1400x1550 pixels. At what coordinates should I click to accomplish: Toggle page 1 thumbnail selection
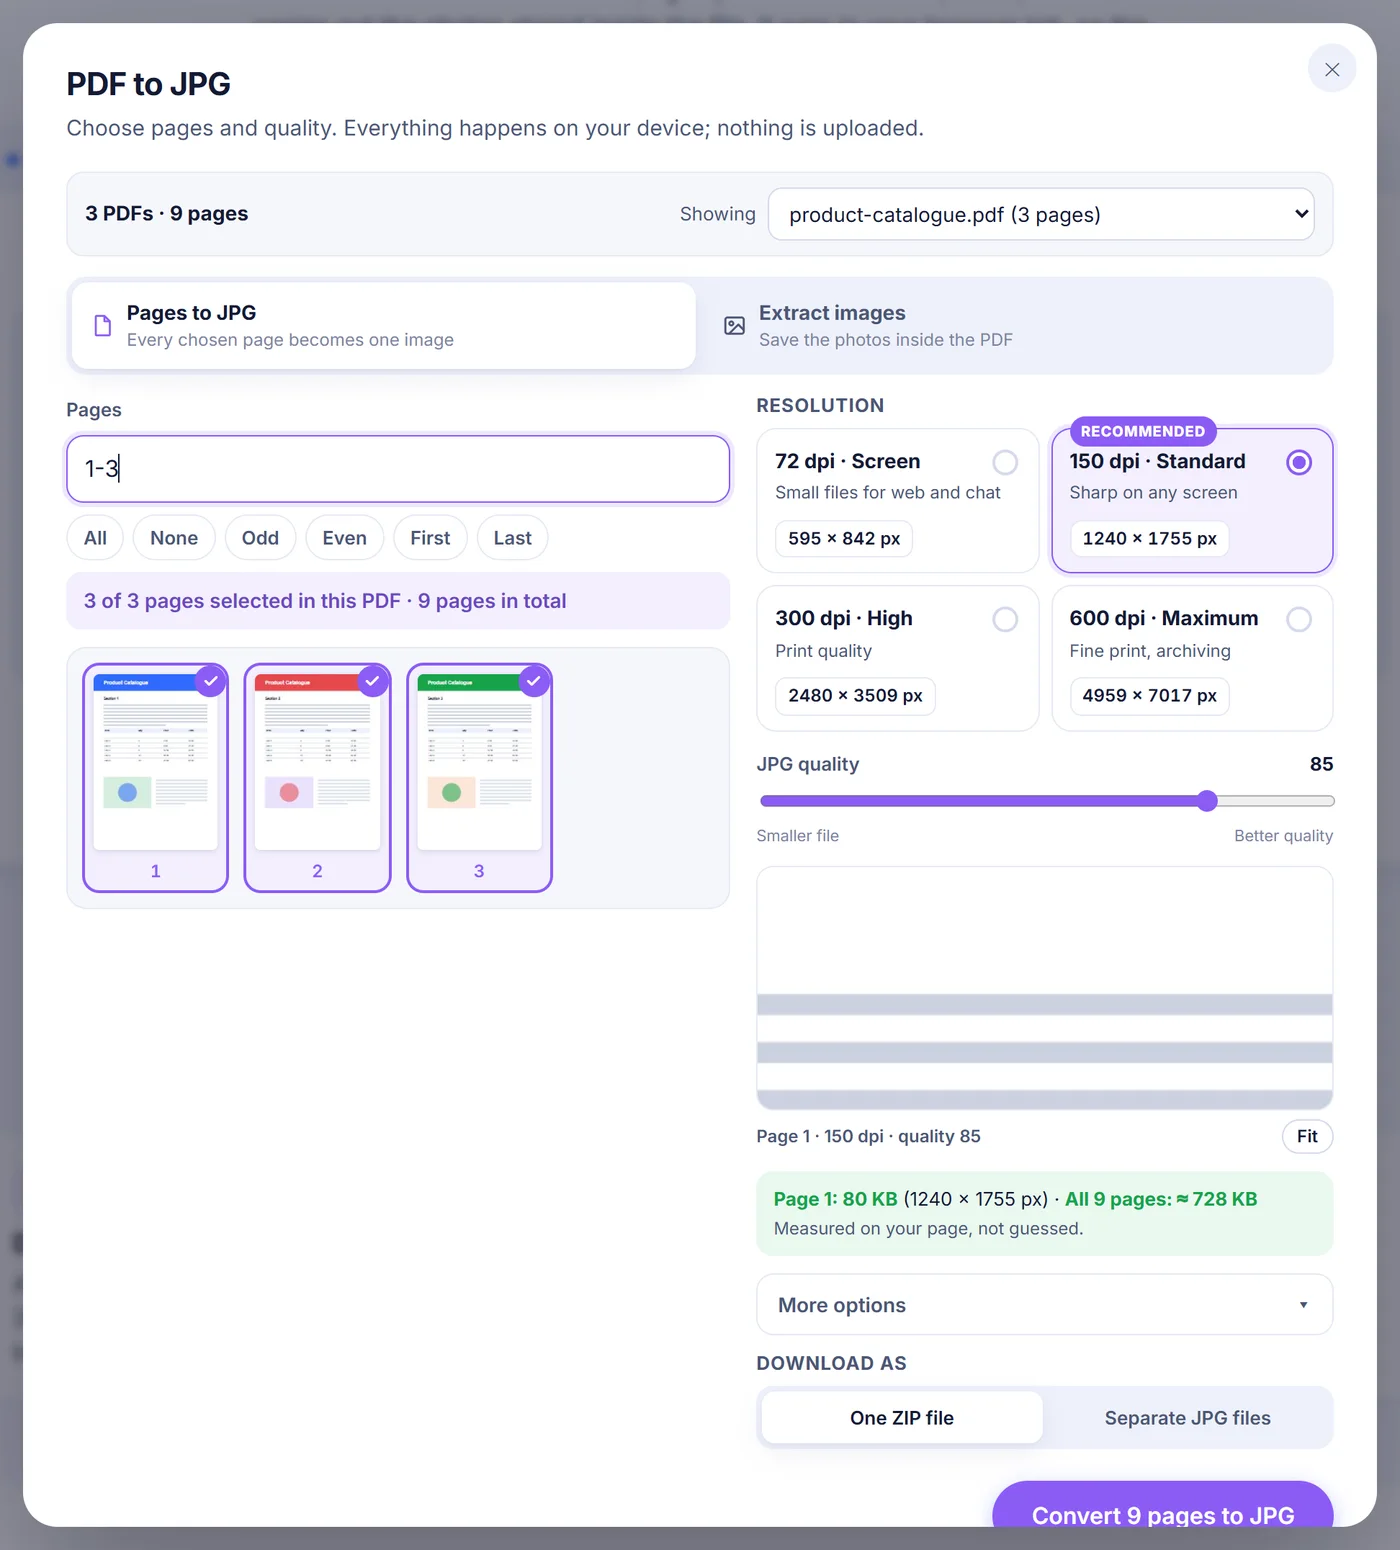click(x=155, y=777)
